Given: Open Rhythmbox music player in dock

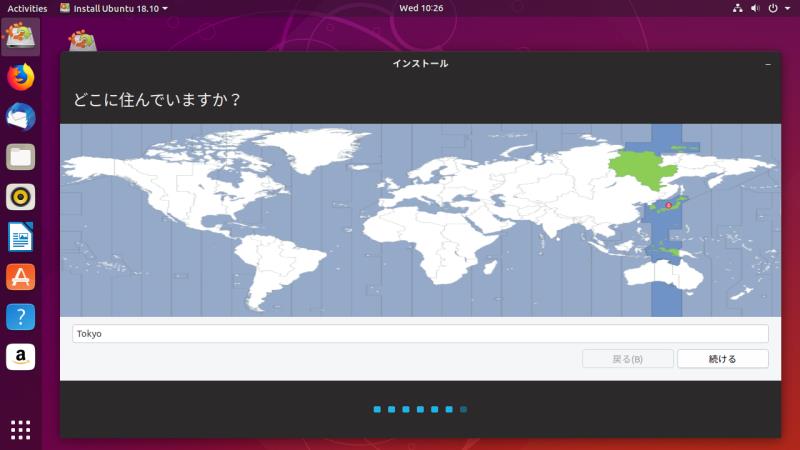Looking at the screenshot, I should 20,197.
